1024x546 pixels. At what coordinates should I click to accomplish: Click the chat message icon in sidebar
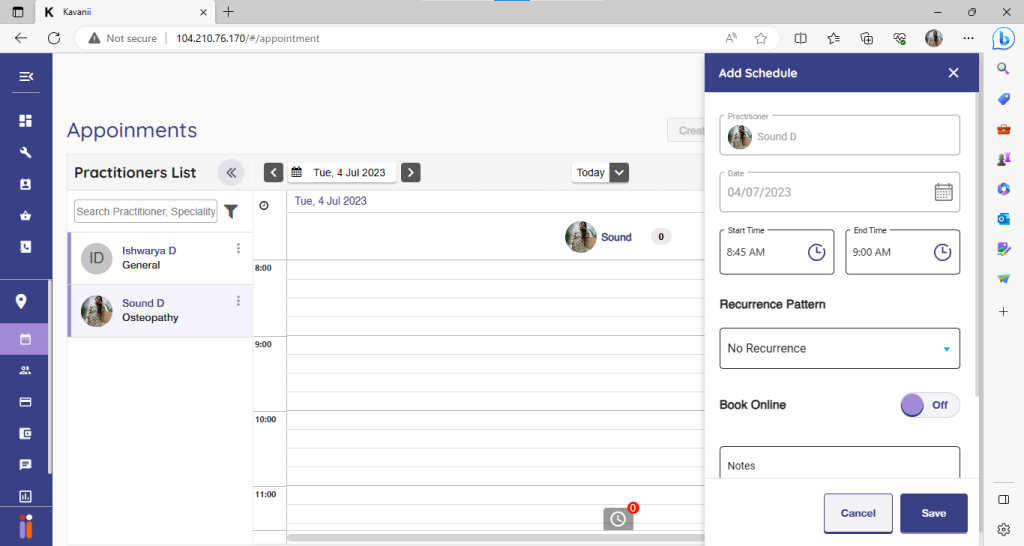(25, 465)
